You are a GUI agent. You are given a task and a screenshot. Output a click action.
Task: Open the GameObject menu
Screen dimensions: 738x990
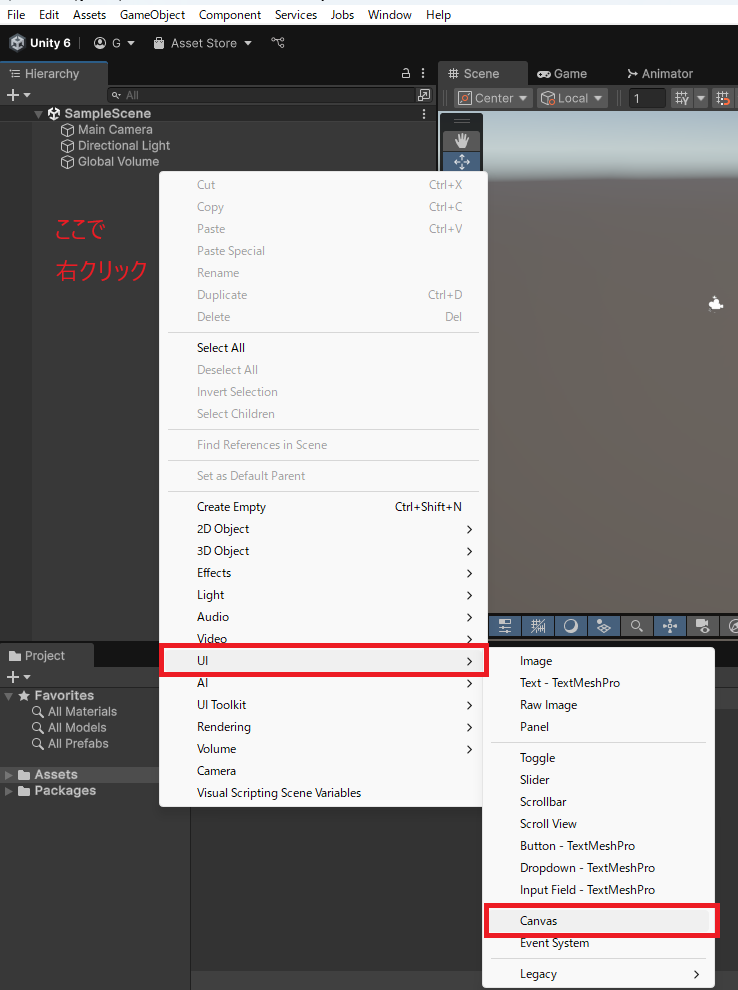(152, 15)
